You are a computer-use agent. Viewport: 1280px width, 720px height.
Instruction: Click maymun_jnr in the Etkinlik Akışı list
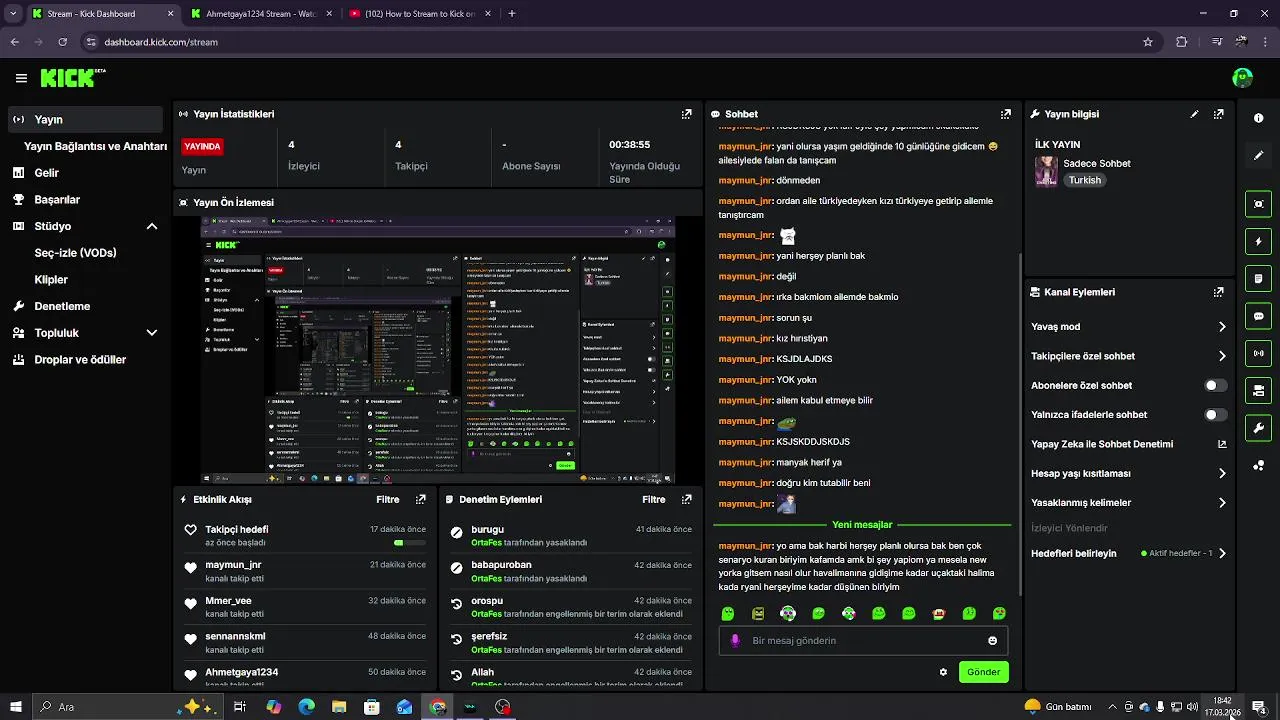coord(233,565)
